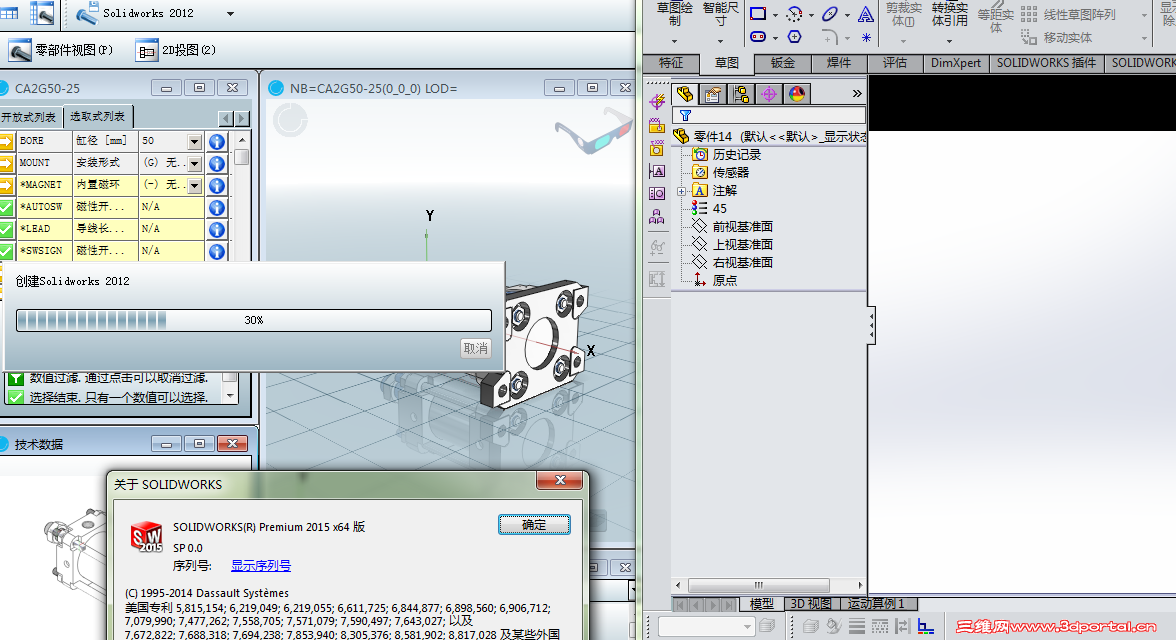The image size is (1176, 640).
Task: Click the 零部件视图 (P) button
Action: [x=62, y=50]
